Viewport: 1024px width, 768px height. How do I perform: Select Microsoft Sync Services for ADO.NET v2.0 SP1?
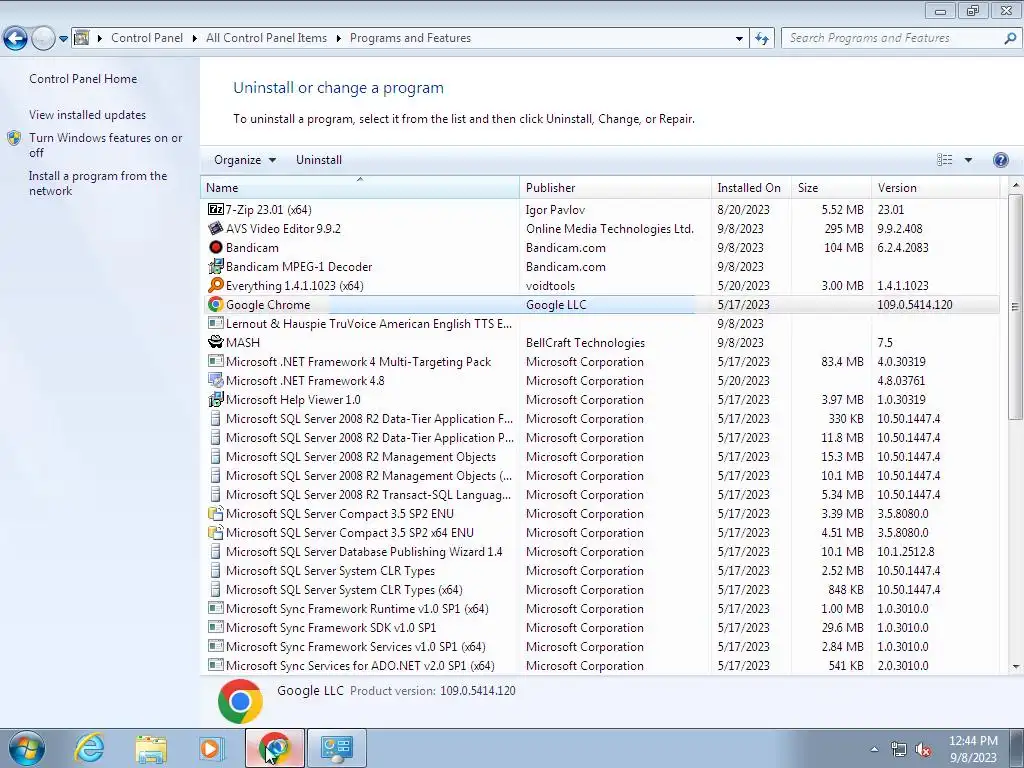click(x=600, y=665)
